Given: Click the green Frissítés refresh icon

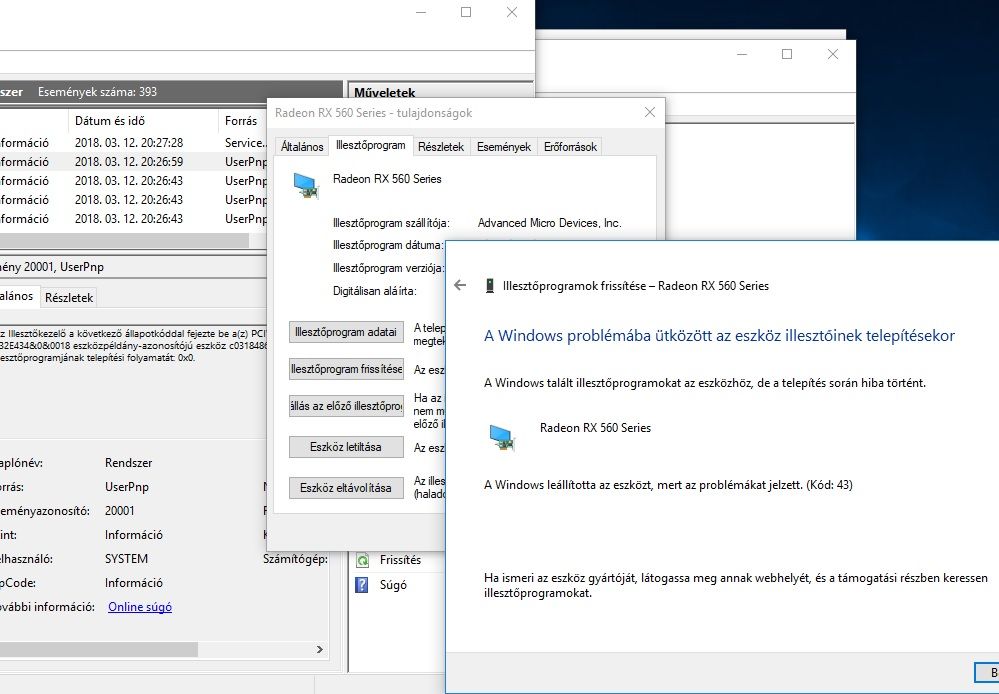Looking at the screenshot, I should click(x=363, y=560).
